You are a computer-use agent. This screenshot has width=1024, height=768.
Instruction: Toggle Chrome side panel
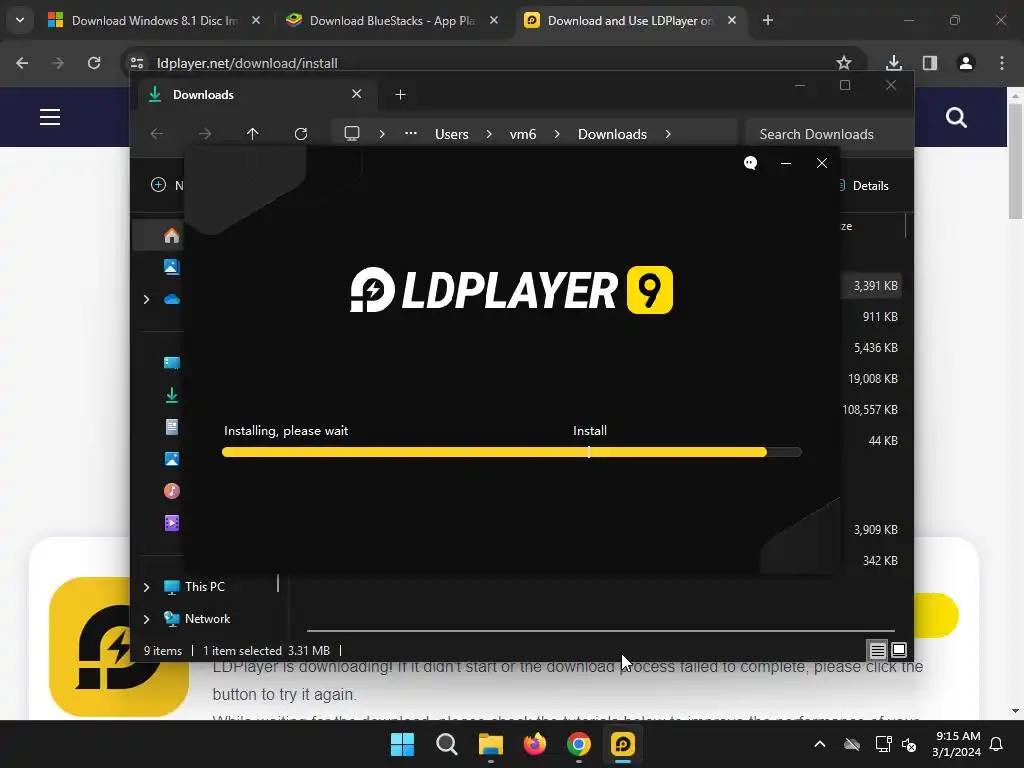pos(930,63)
